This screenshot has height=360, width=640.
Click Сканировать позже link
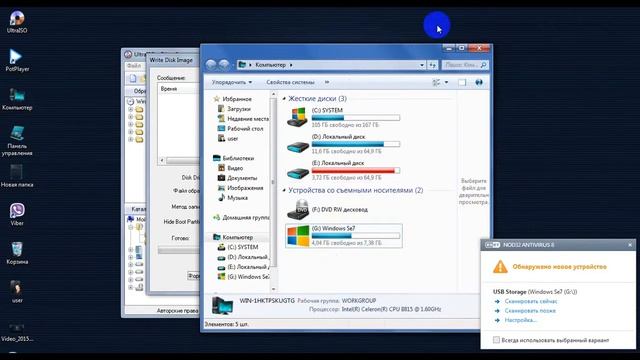tap(530, 311)
